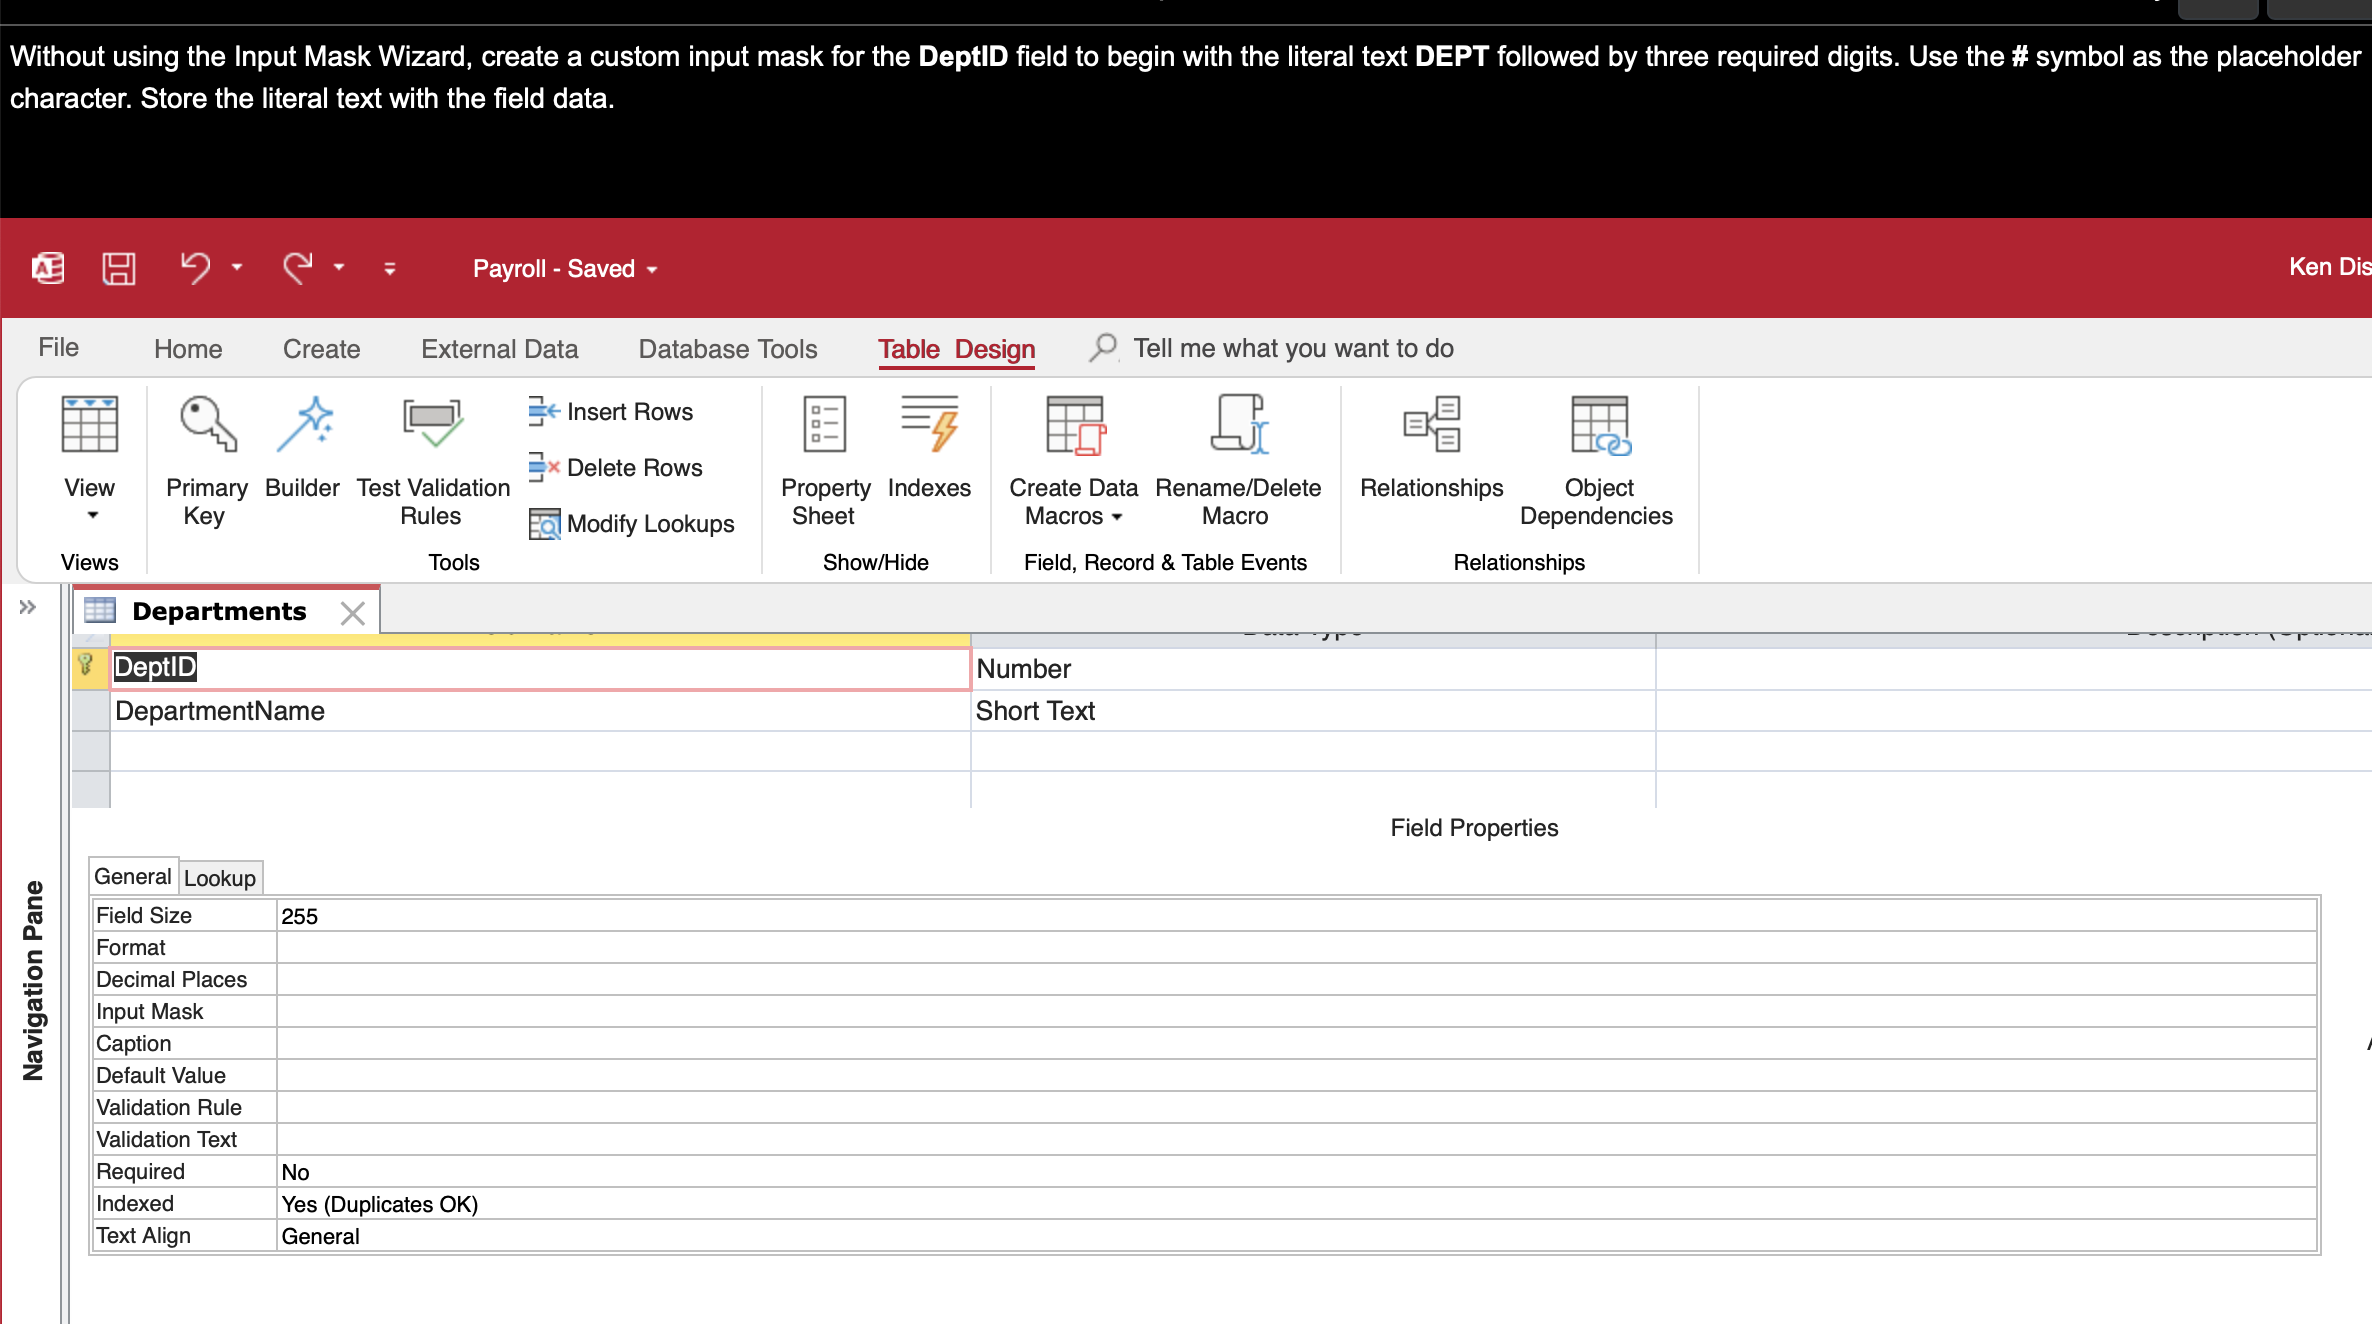This screenshot has width=2372, height=1324.
Task: Select the Primary Key tool
Action: point(205,460)
